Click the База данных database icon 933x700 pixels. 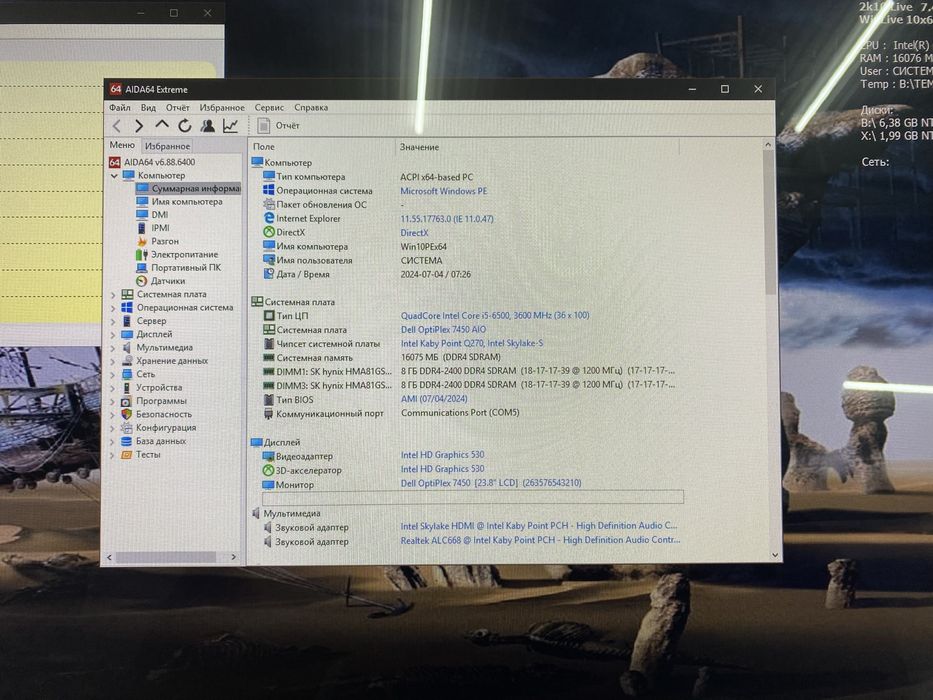126,441
